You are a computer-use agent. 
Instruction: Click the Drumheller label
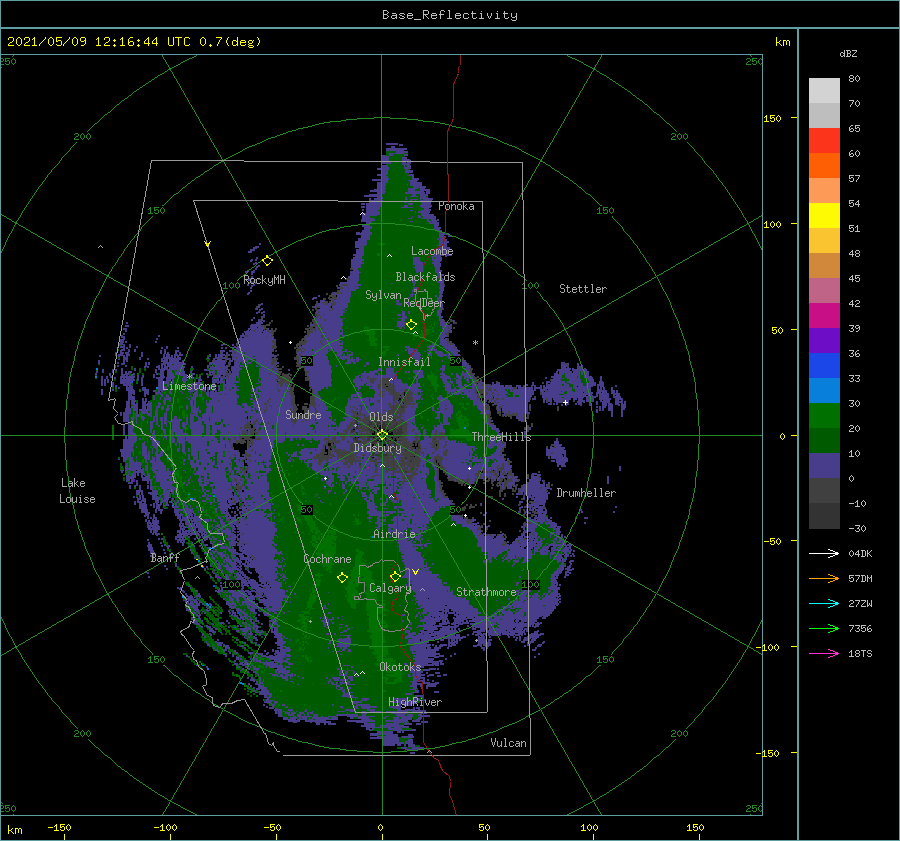(x=586, y=493)
